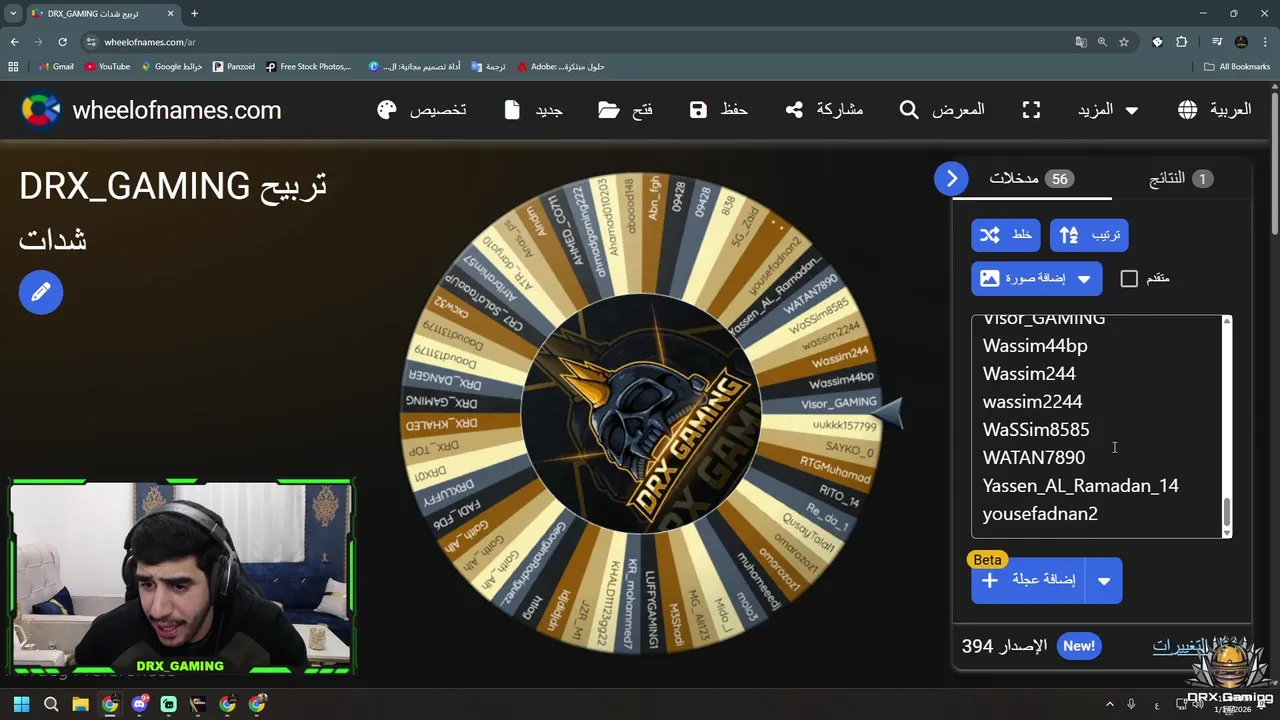Open File Explorer from the taskbar
Image resolution: width=1280 pixels, height=720 pixels.
[80, 704]
